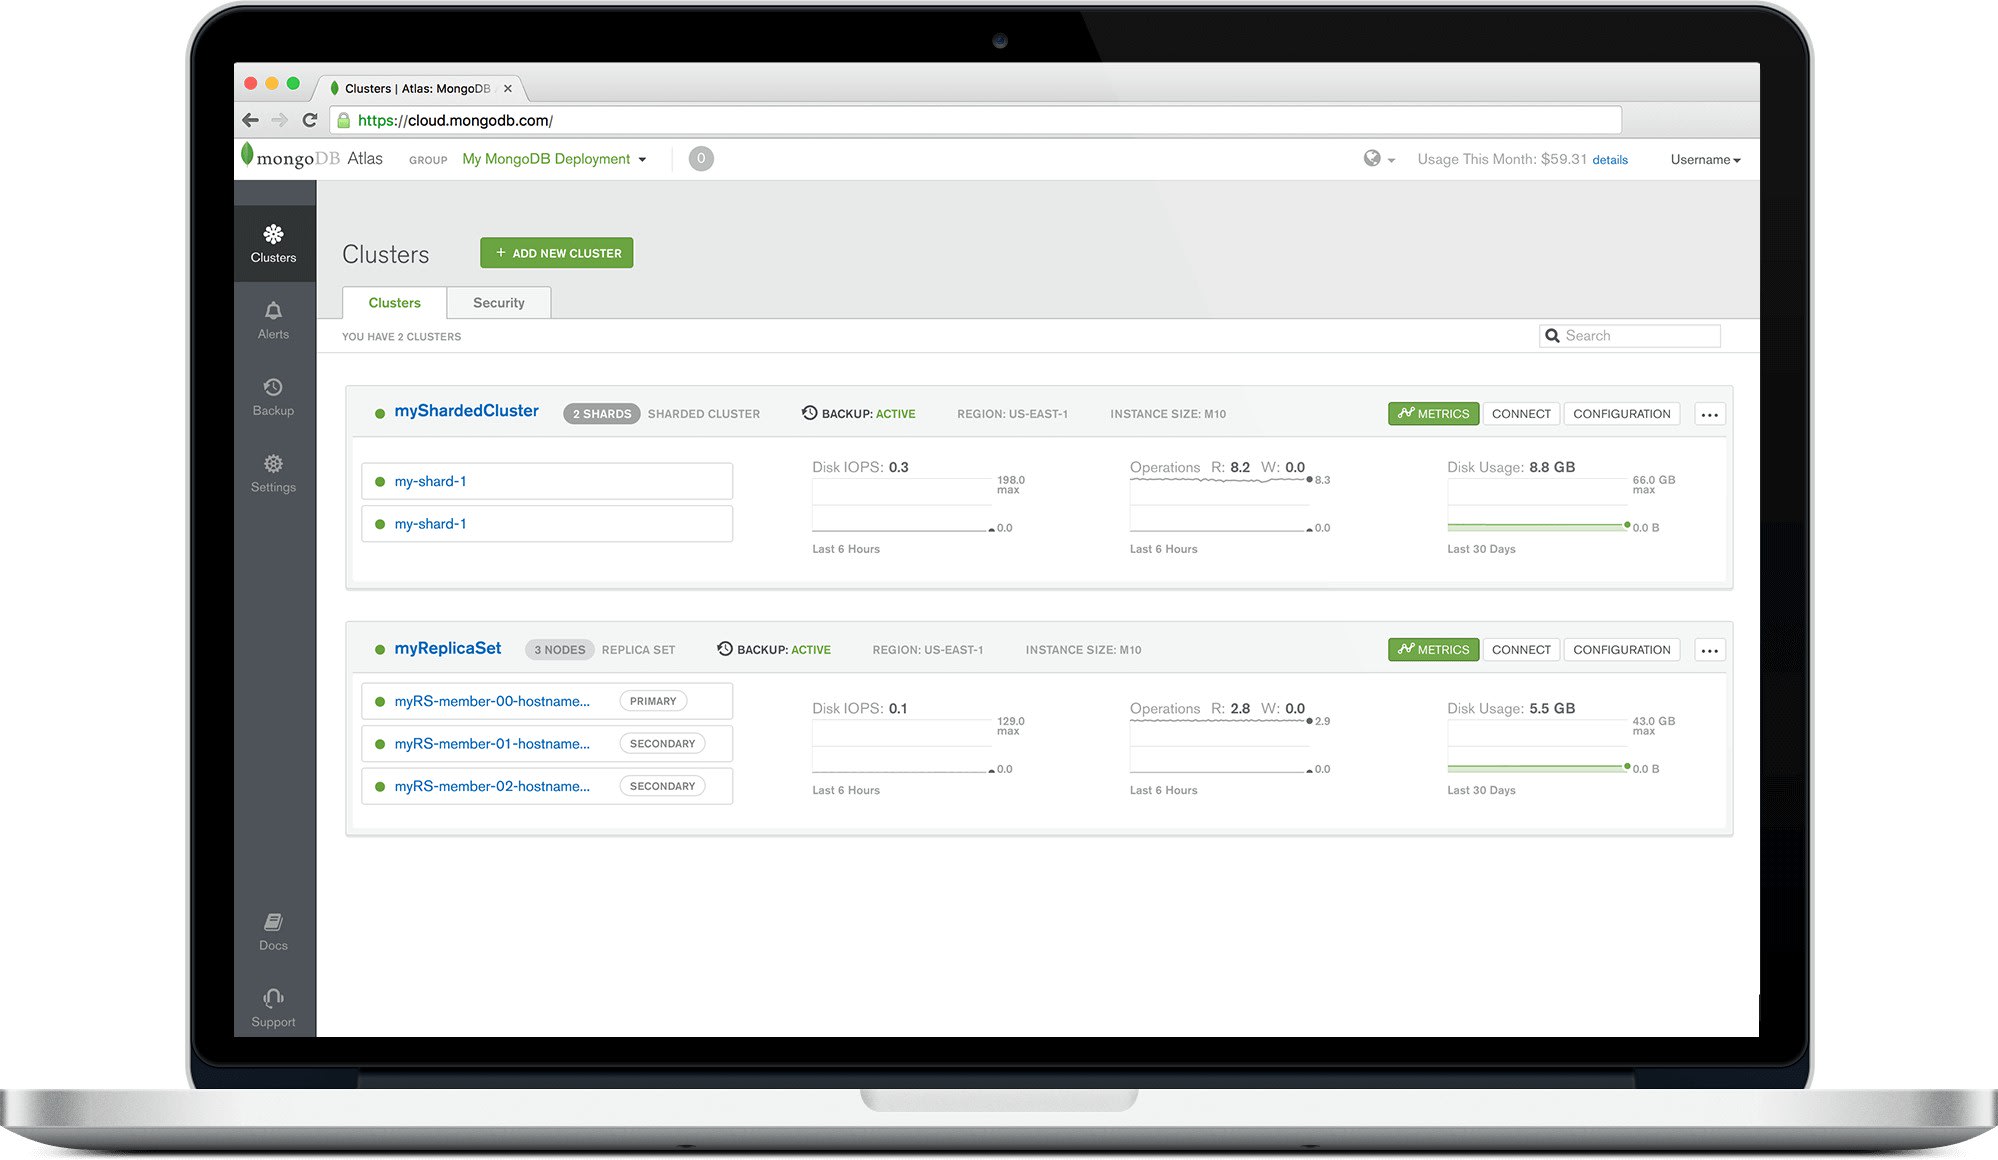Open the ellipsis menu for myReplicaSet
The height and width of the screenshot is (1160, 1998).
(1709, 649)
